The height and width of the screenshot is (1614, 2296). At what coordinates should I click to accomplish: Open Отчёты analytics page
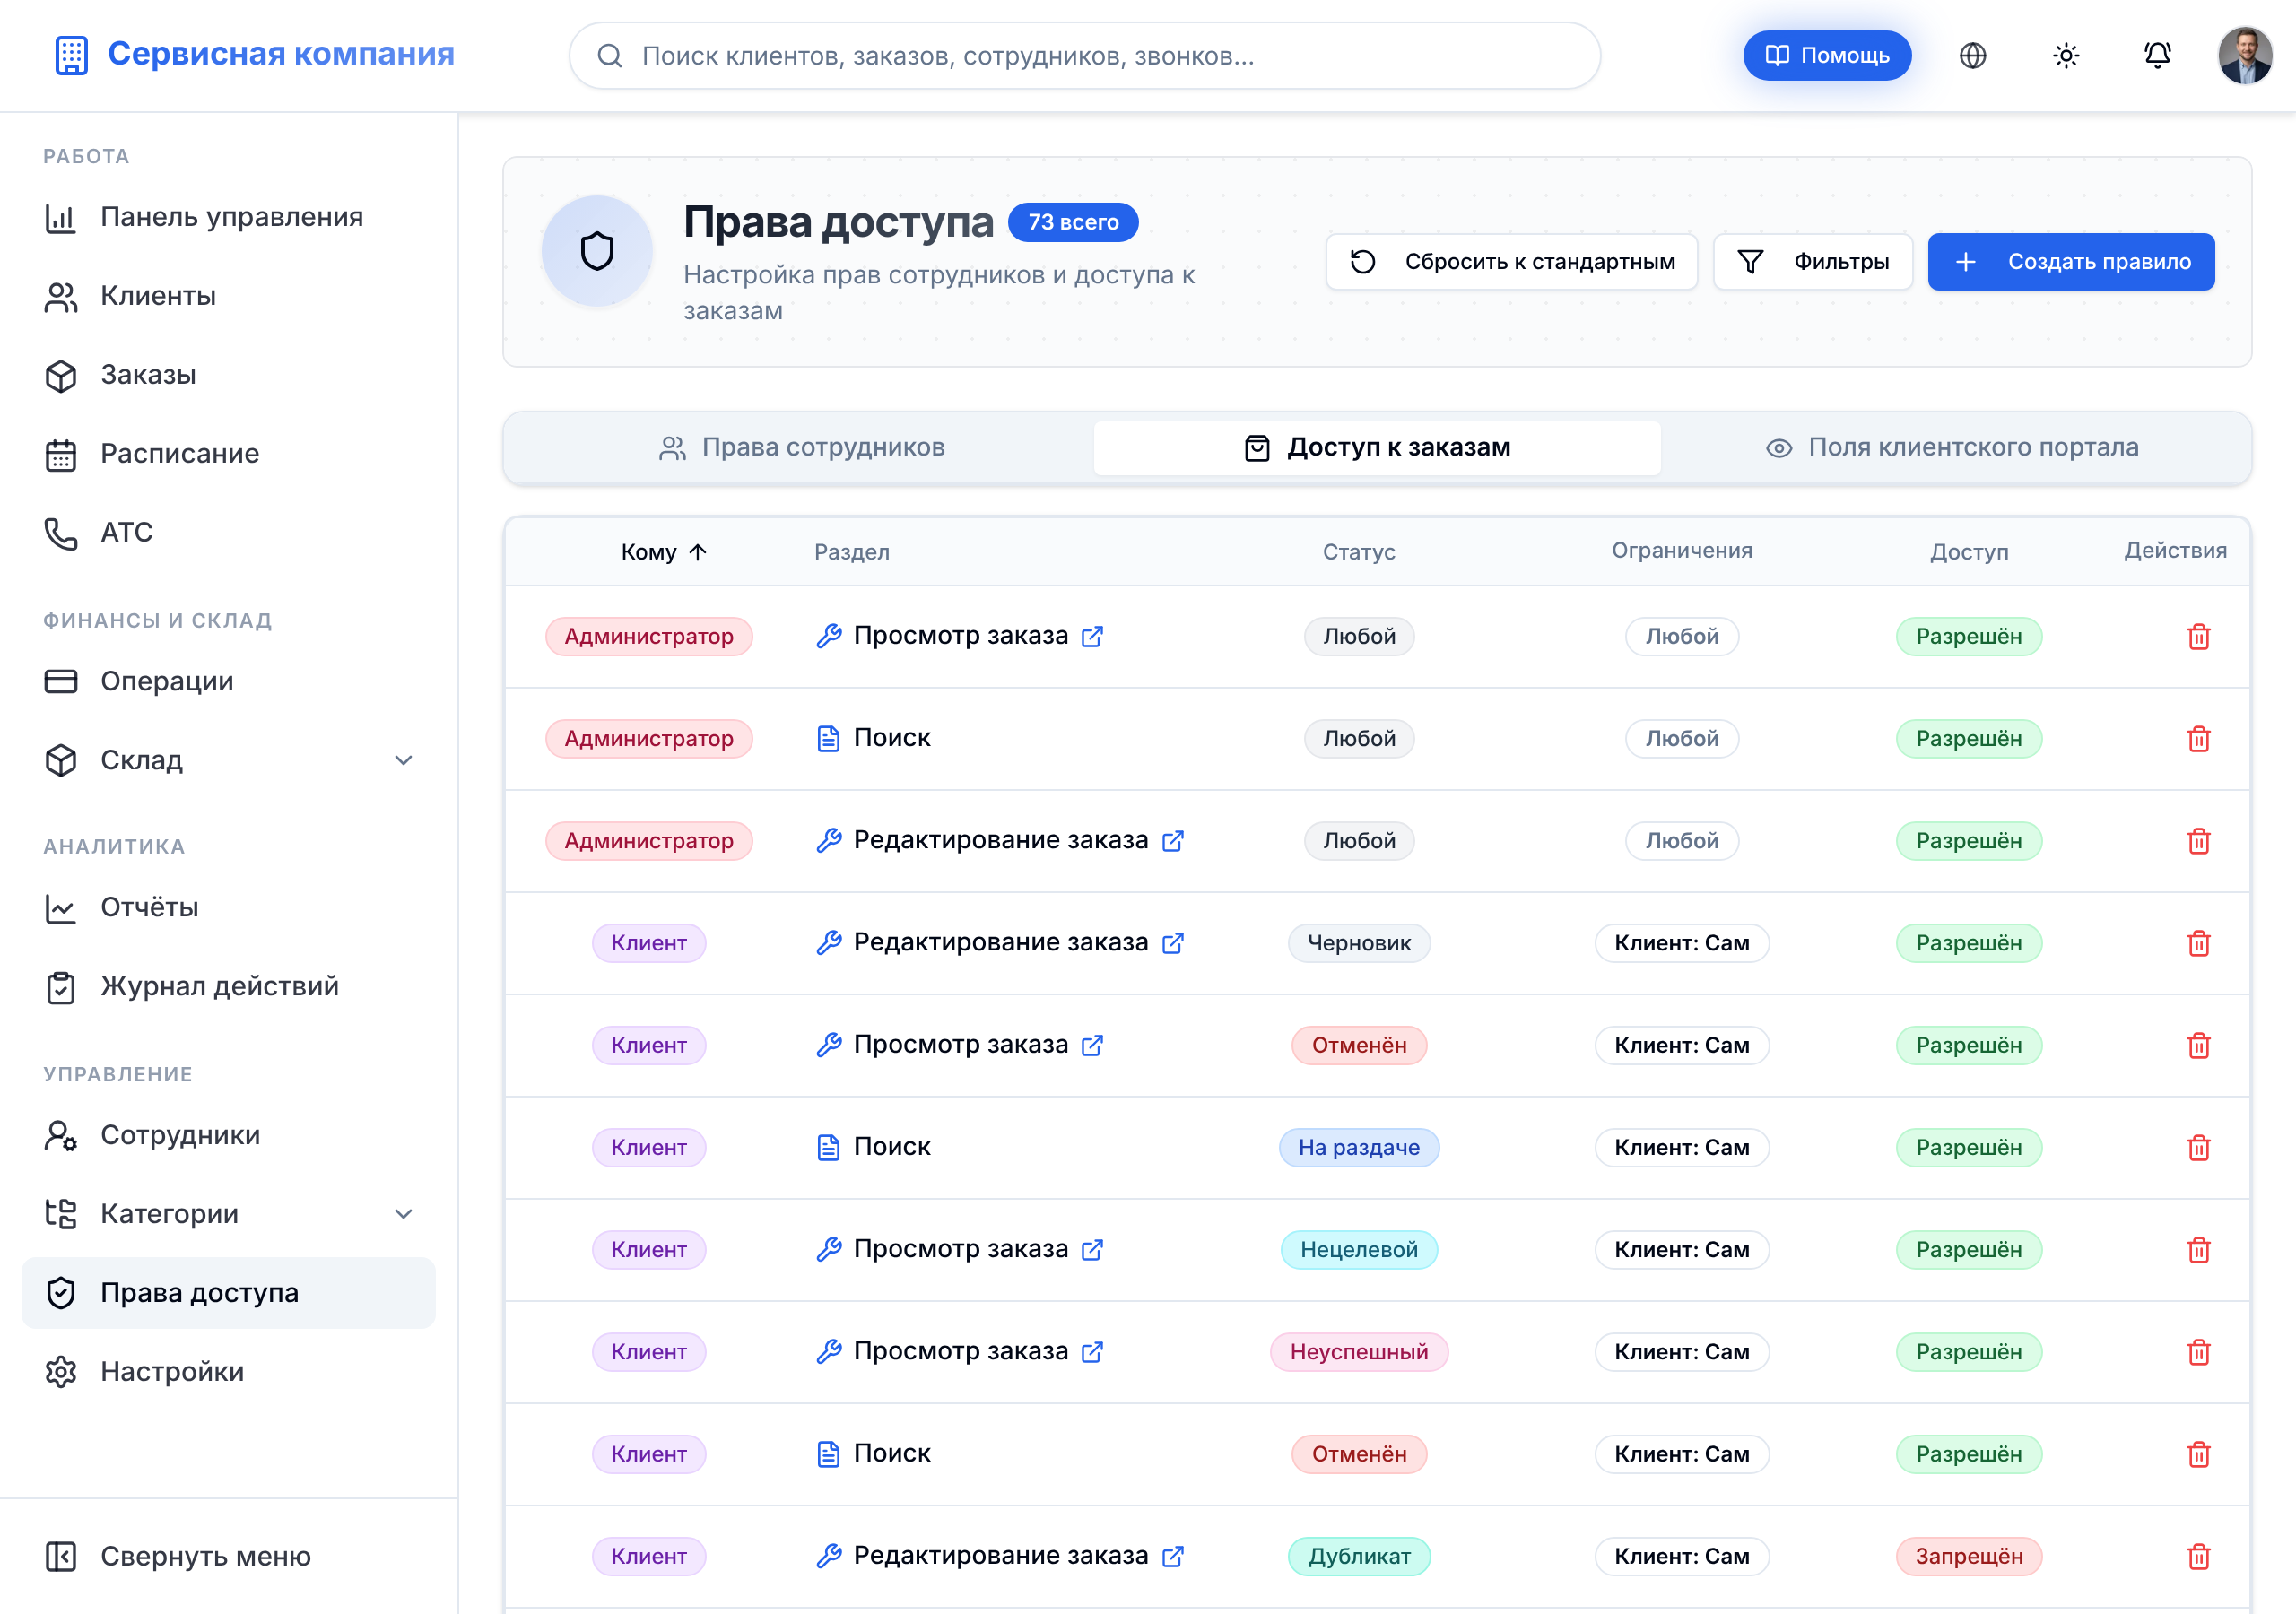click(x=228, y=908)
